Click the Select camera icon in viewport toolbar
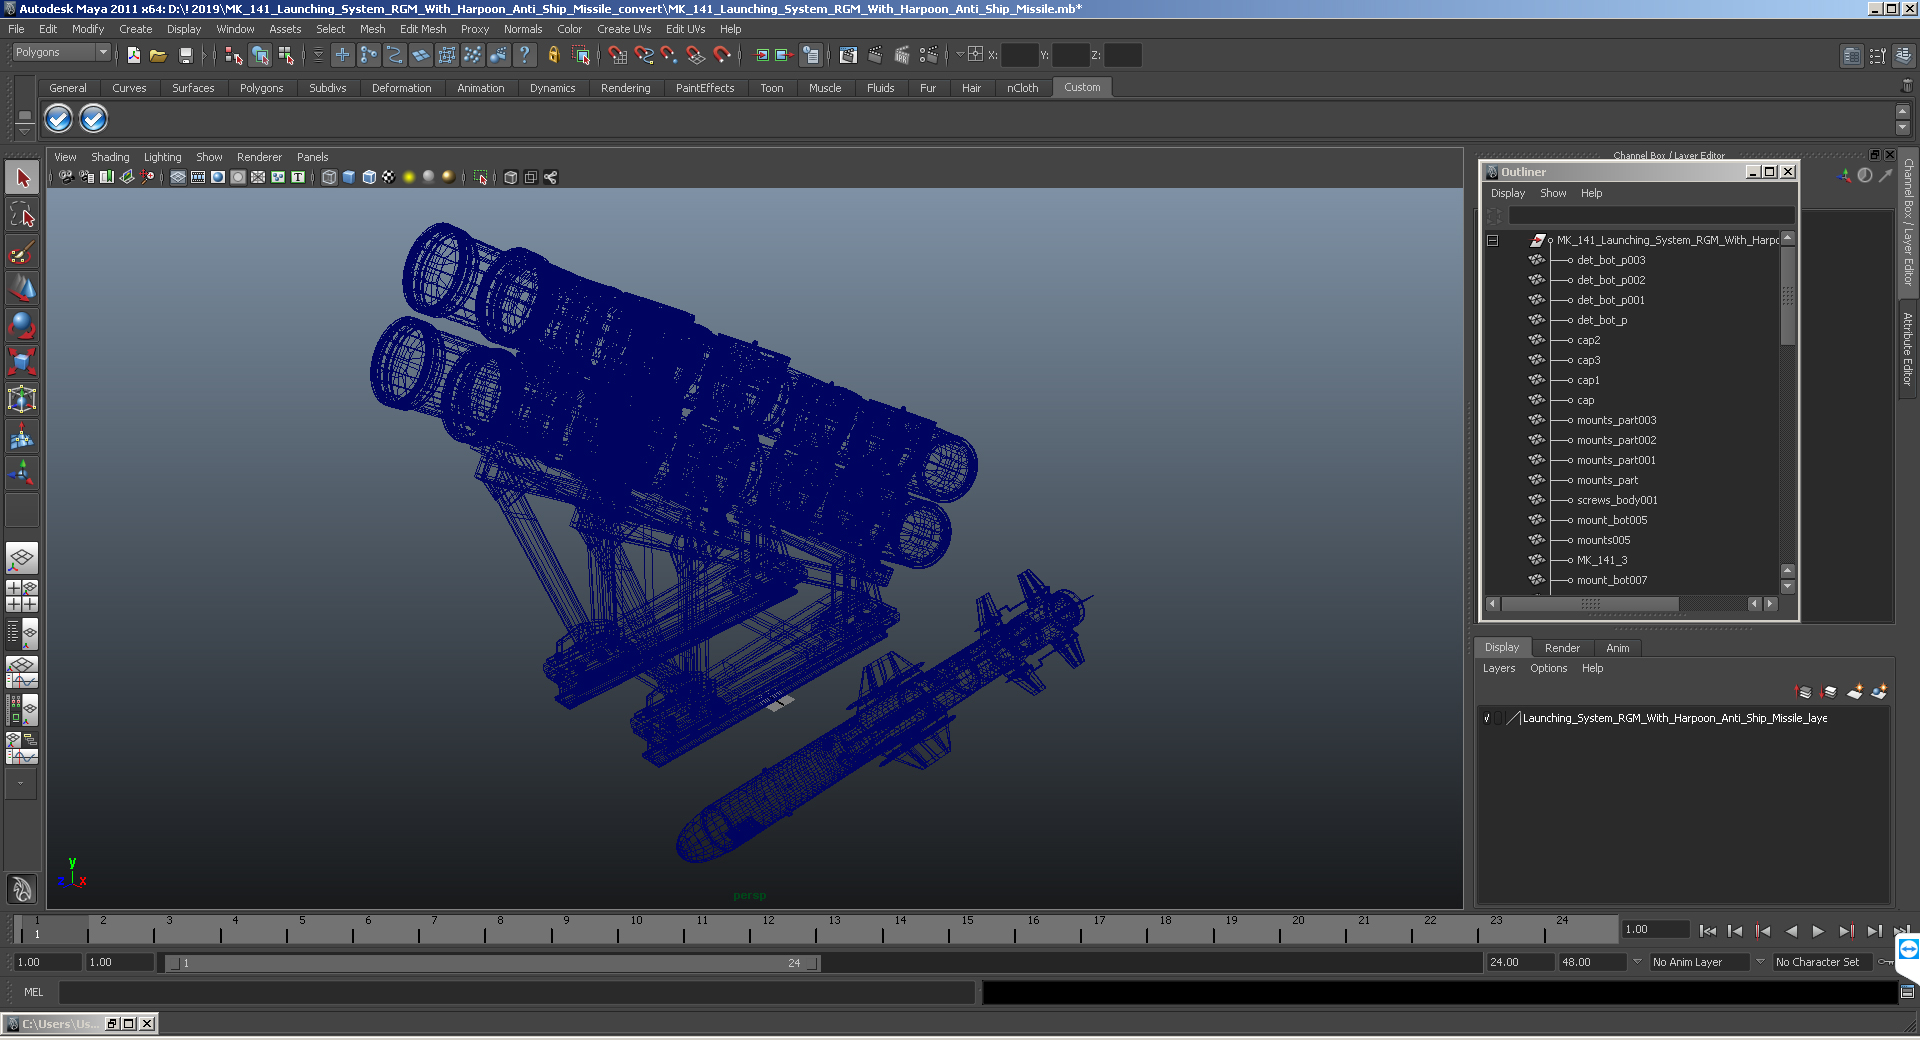This screenshot has height=1040, width=1920. coord(66,177)
